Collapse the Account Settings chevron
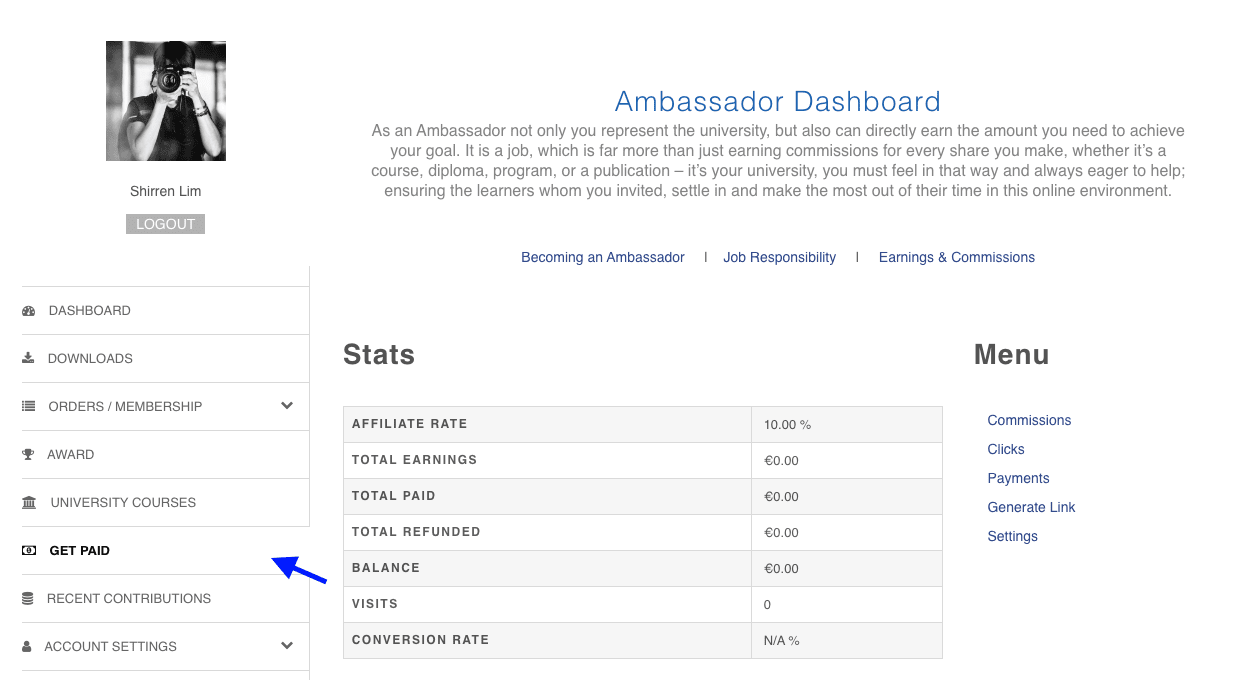This screenshot has width=1254, height=680. (x=287, y=646)
